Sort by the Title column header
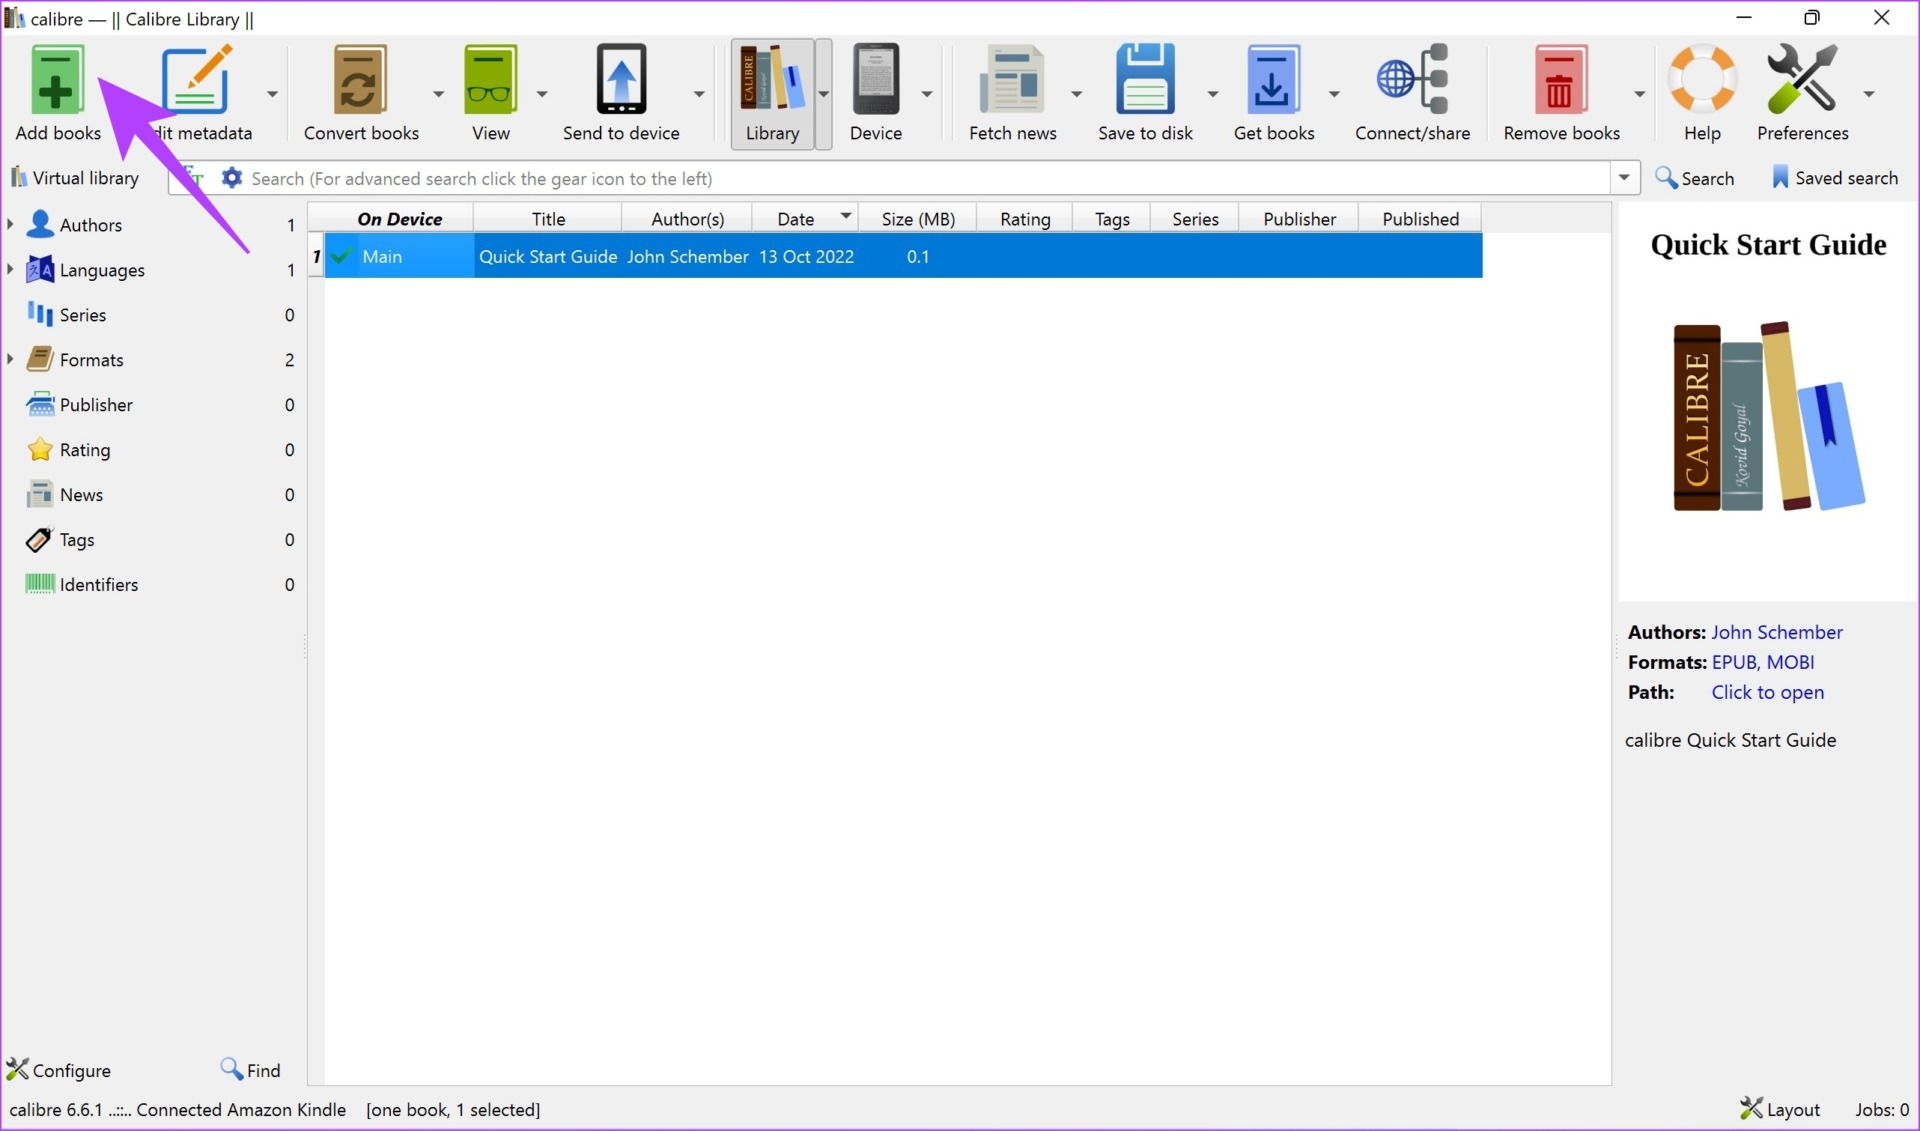Screen dimensions: 1920x1131 click(x=548, y=219)
